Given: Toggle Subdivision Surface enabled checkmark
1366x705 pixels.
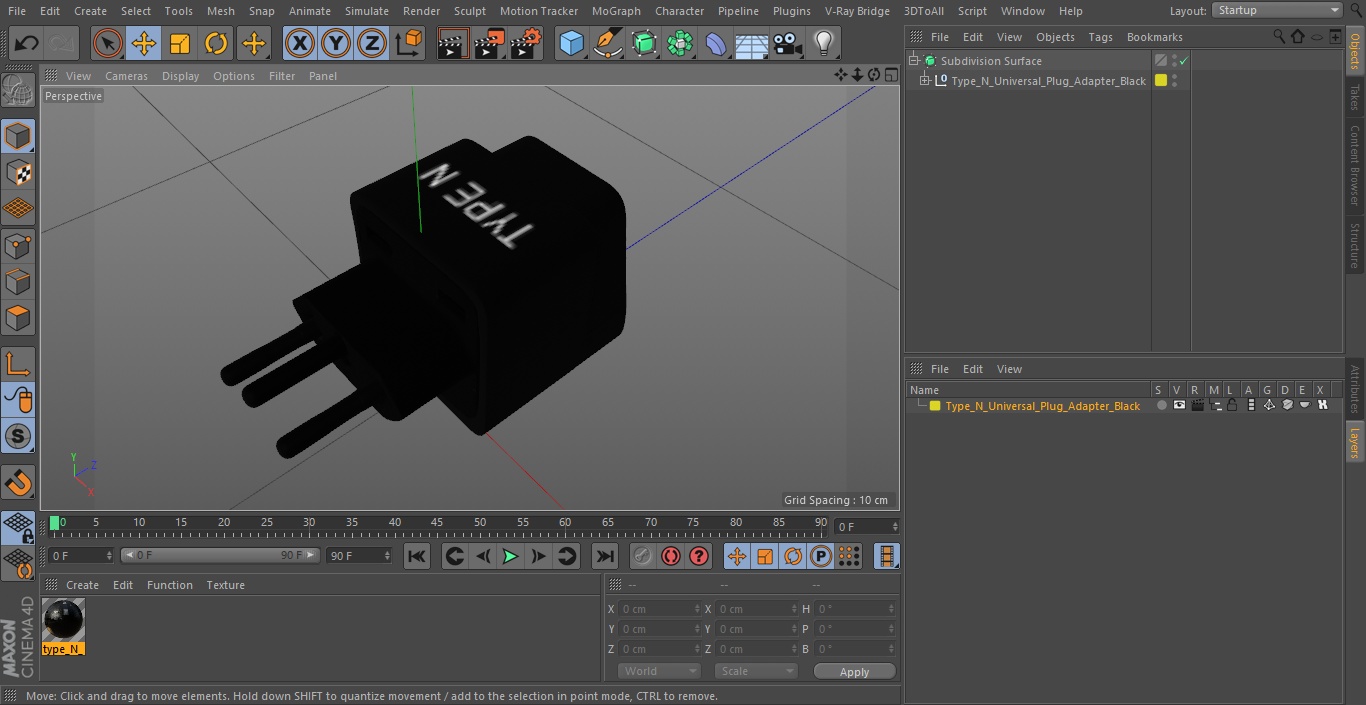Looking at the screenshot, I should pos(1183,61).
